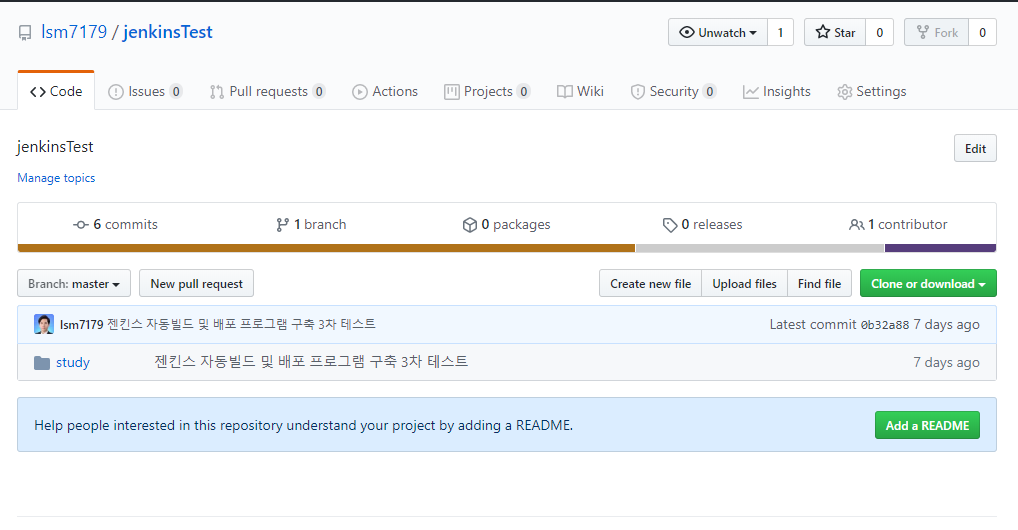Viewport: 1018px width, 530px height.
Task: Click the star icon
Action: [x=823, y=32]
